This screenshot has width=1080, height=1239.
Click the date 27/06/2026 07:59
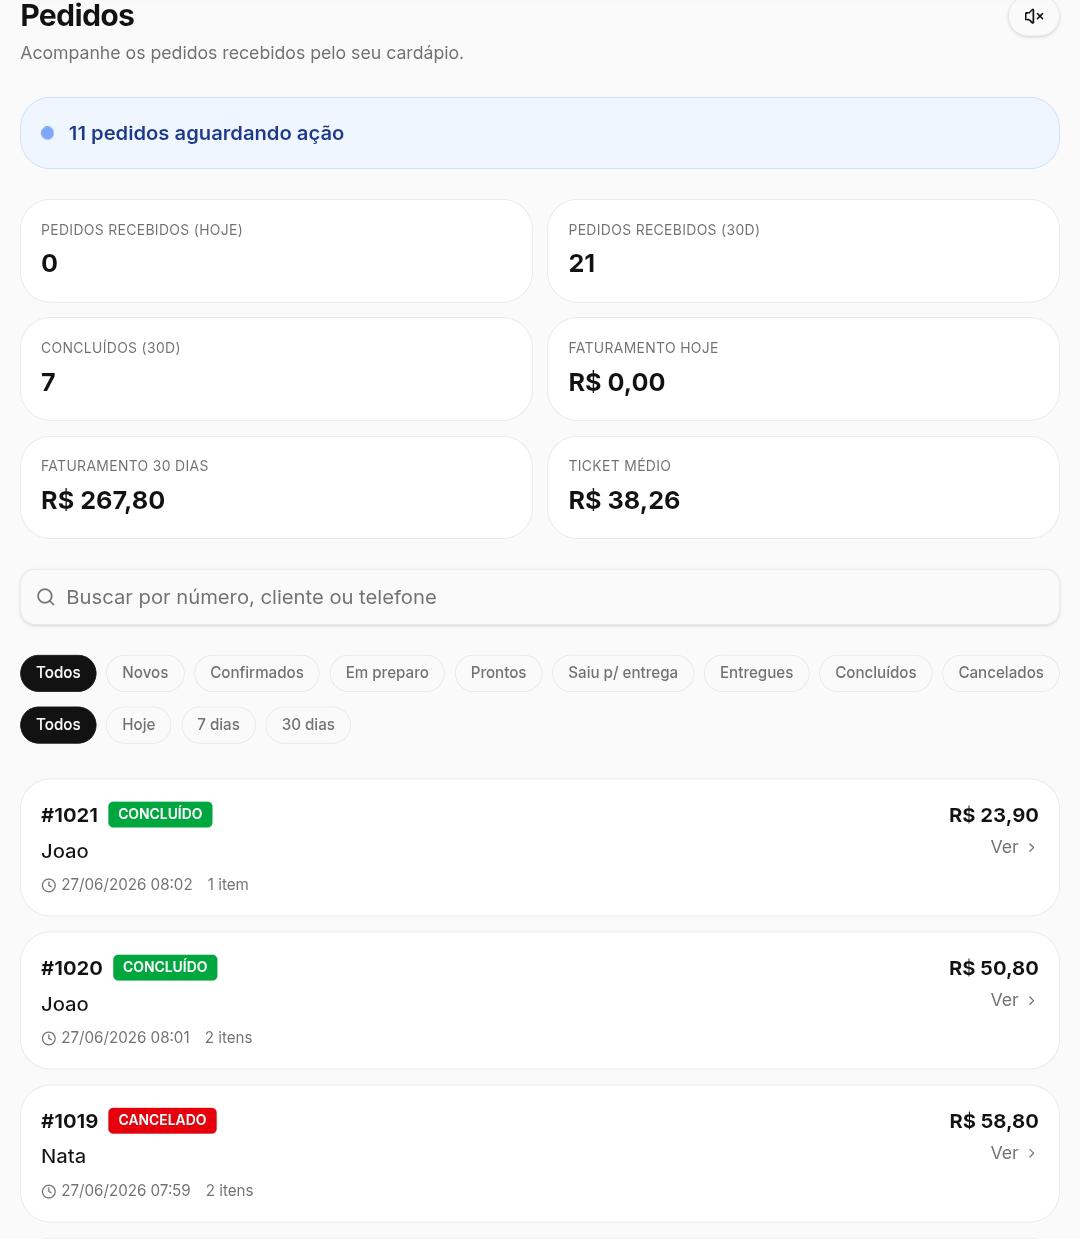[x=126, y=1191]
